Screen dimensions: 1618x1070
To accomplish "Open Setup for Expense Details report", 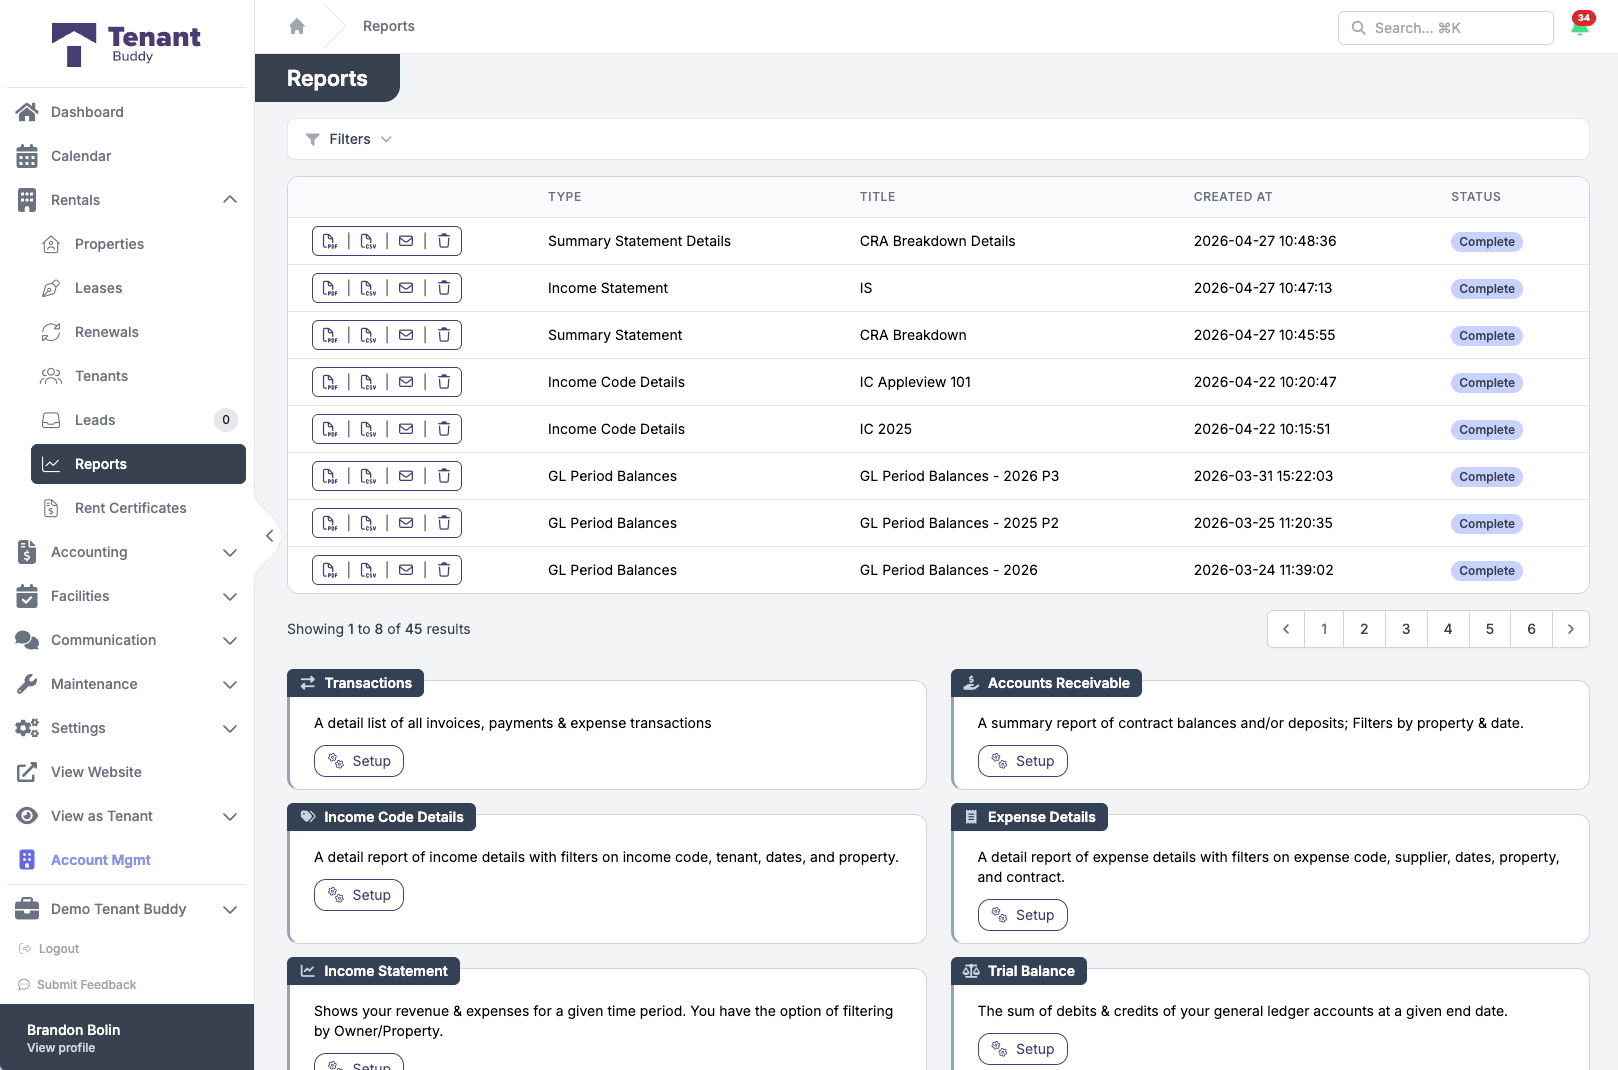I will click(1023, 915).
